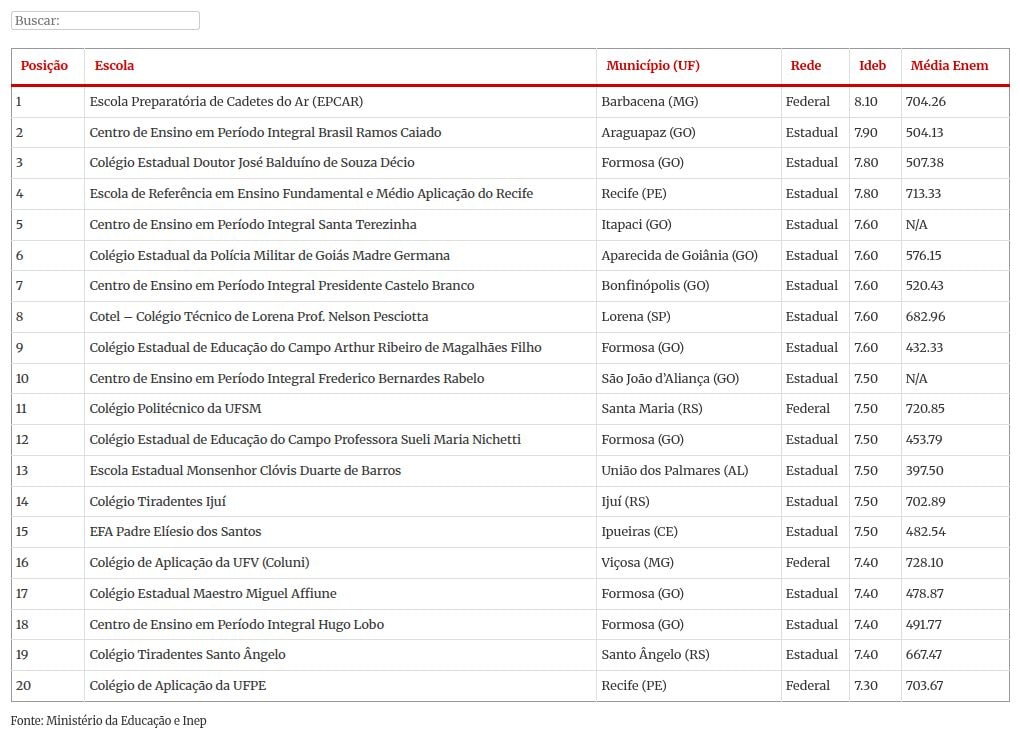Click Enem average 703.67
Image resolution: width=1020 pixels, height=739 pixels.
(x=924, y=686)
